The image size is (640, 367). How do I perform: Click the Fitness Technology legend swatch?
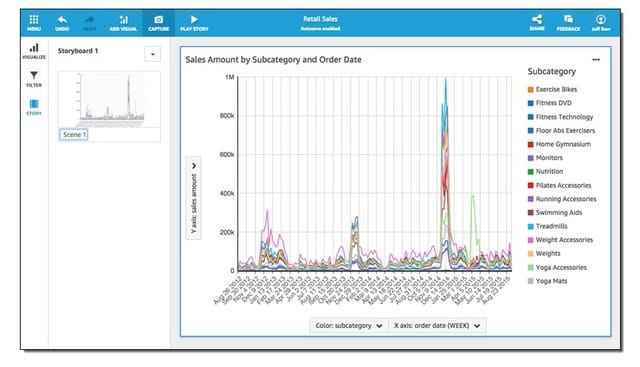tap(531, 117)
